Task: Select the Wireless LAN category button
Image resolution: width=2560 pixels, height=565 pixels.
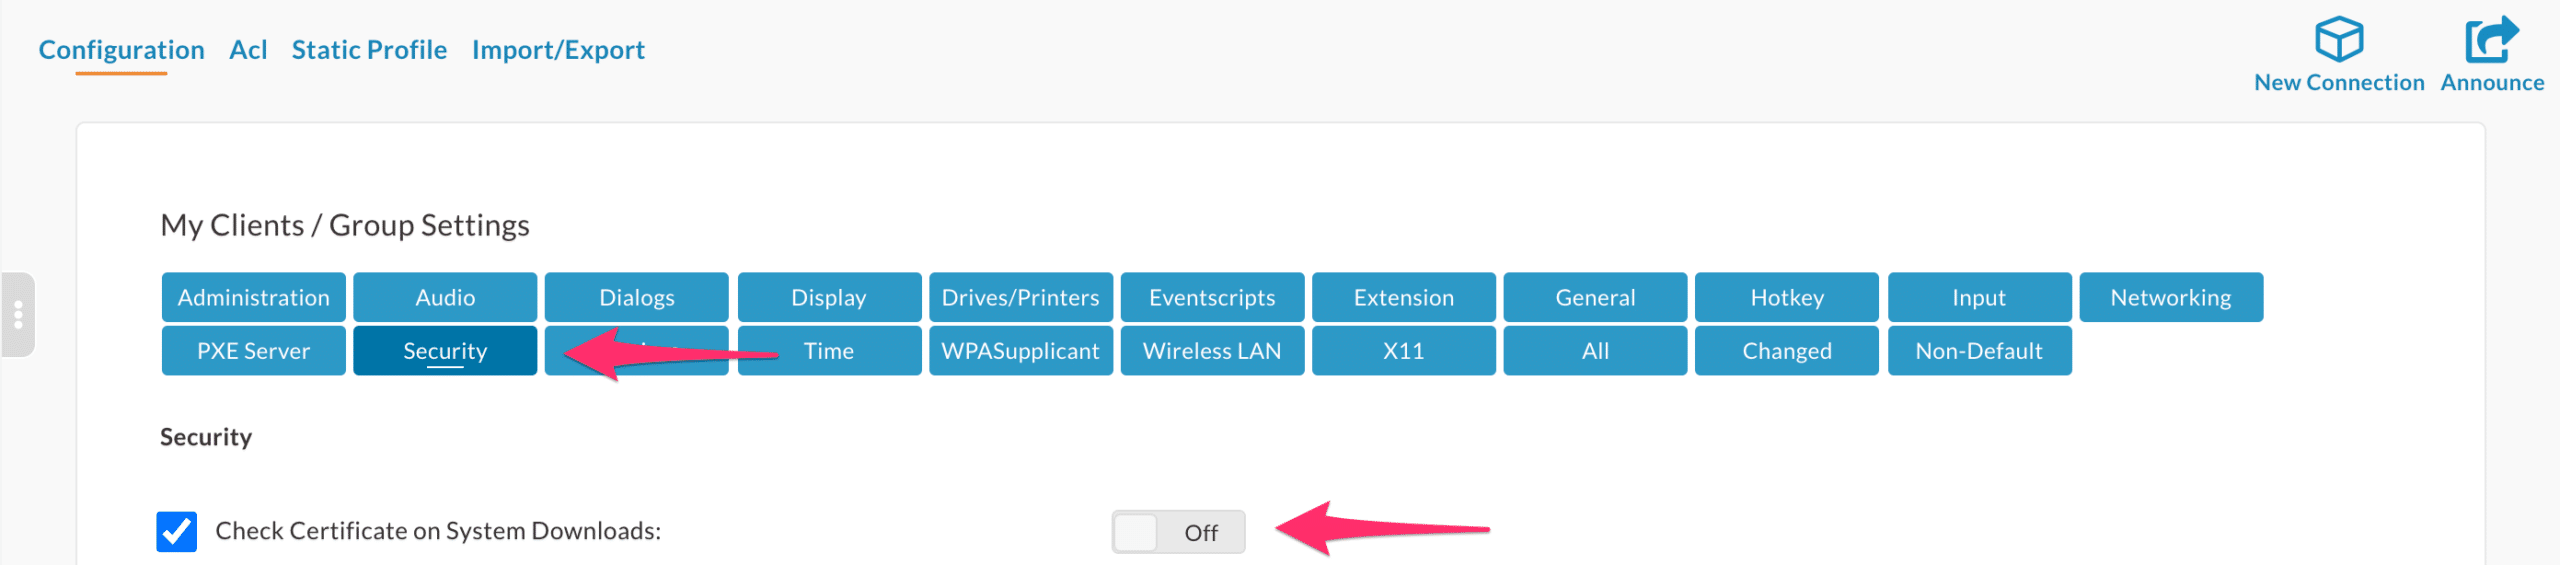Action: tap(1212, 351)
